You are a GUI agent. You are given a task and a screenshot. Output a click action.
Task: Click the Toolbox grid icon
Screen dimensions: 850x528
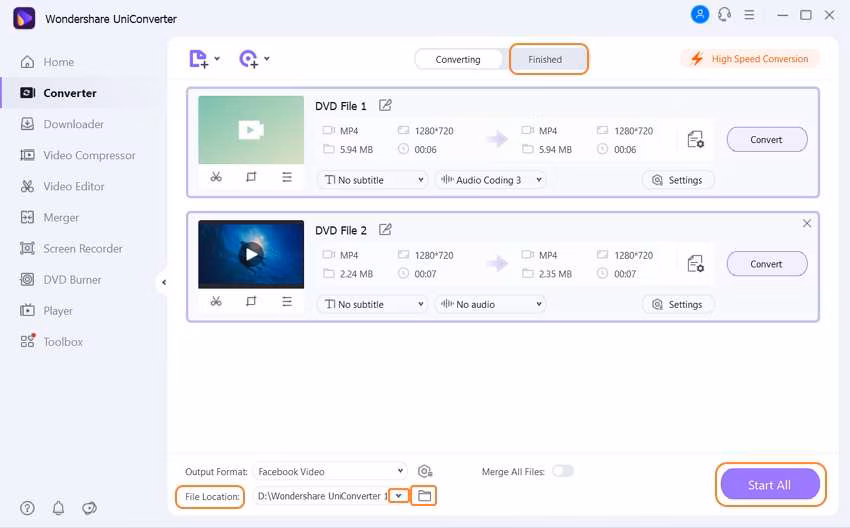(x=27, y=342)
